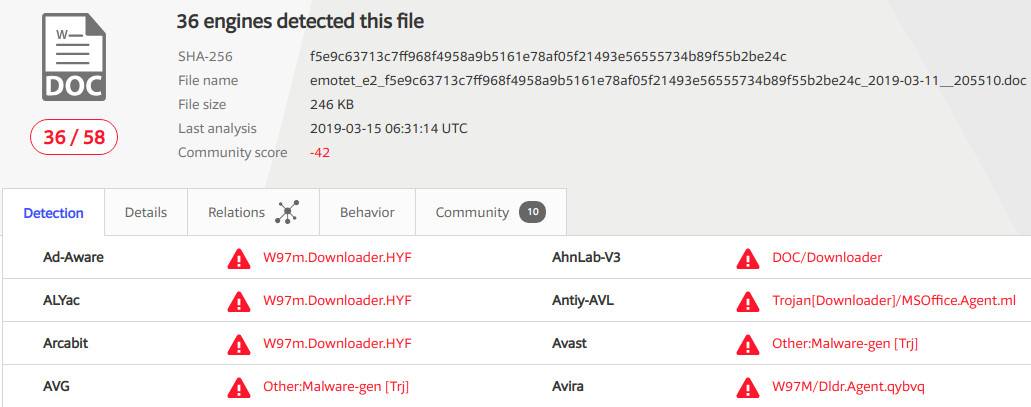Open the Behavior tab

[367, 212]
